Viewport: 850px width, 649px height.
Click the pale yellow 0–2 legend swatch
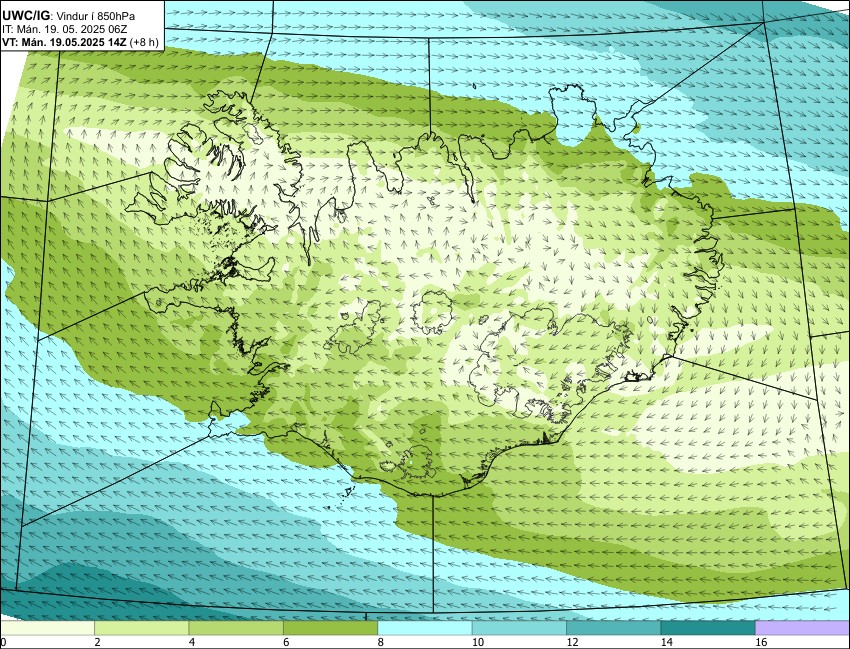point(48,628)
